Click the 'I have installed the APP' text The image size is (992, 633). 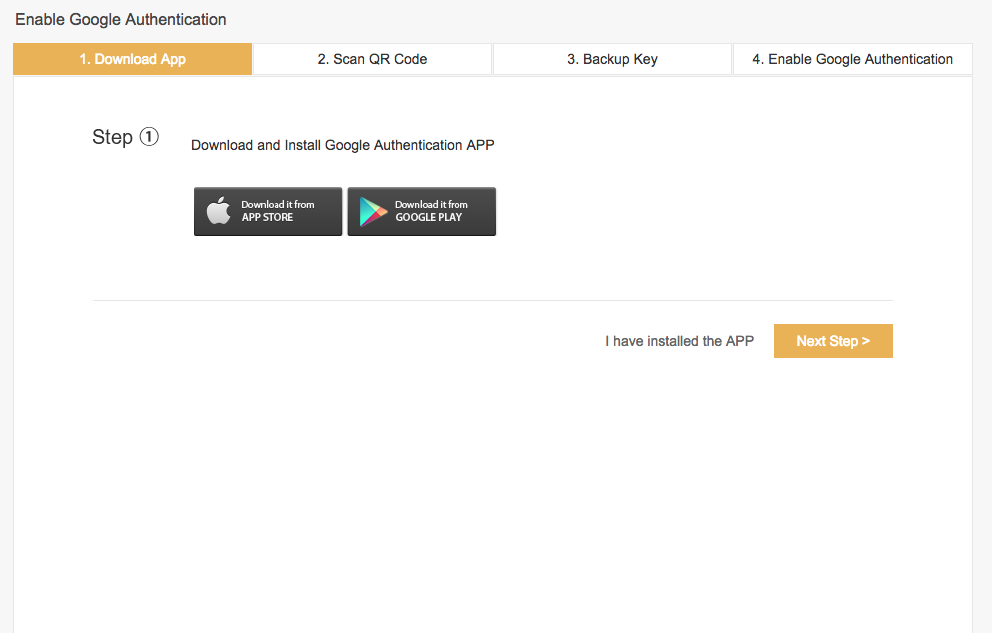(679, 341)
